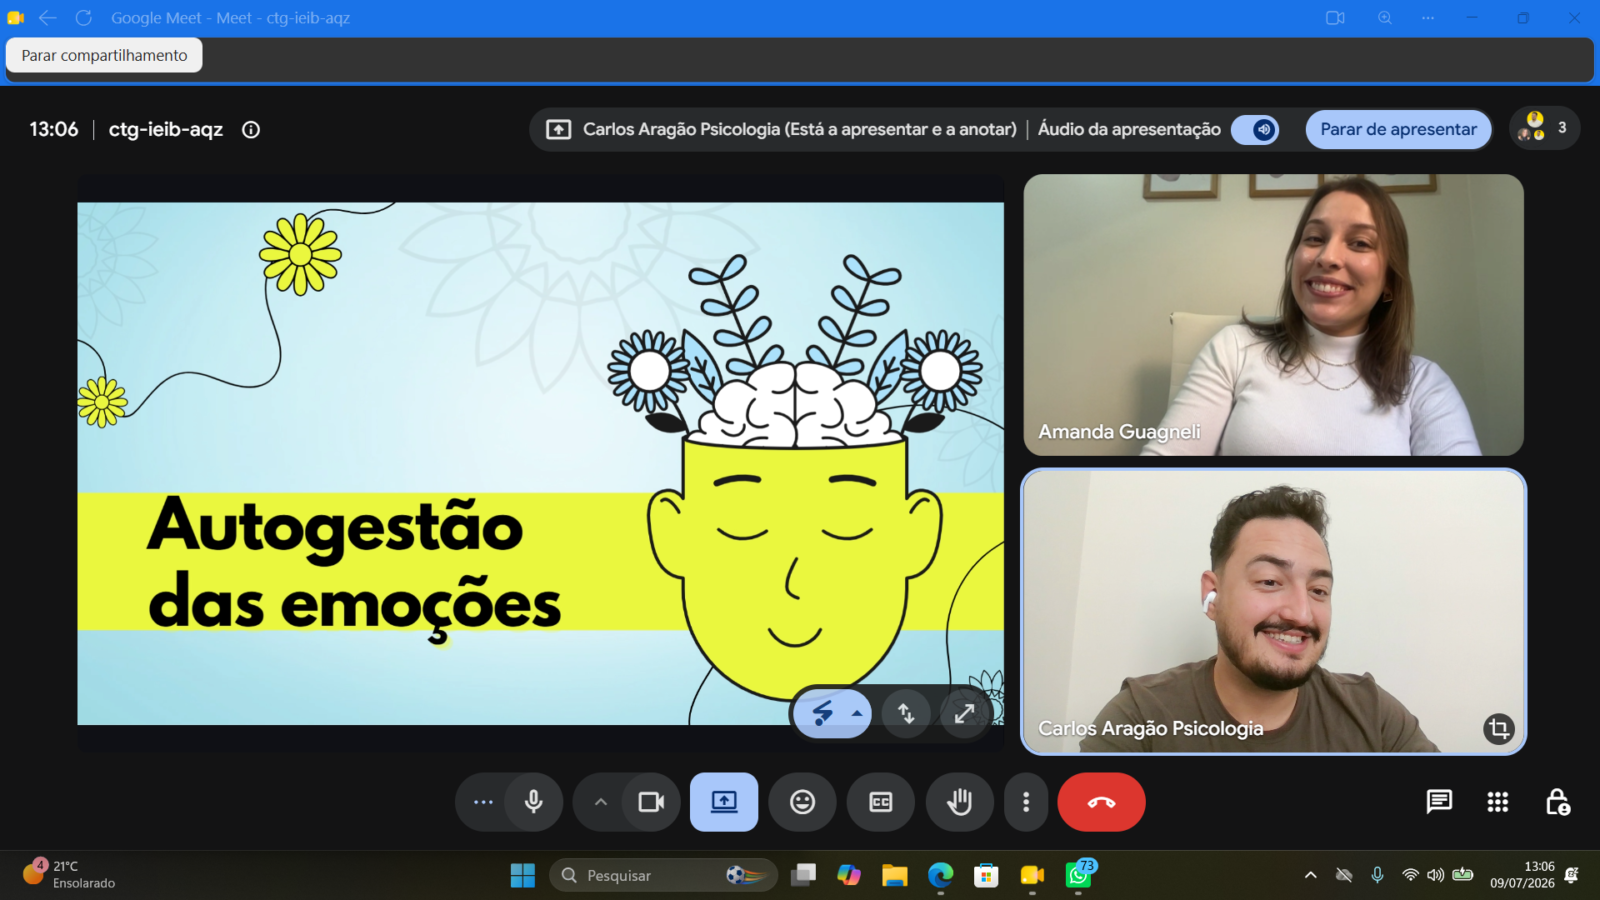Select Amanda Guagneli's video tile
1600x900 pixels.
pyautogui.click(x=1273, y=315)
